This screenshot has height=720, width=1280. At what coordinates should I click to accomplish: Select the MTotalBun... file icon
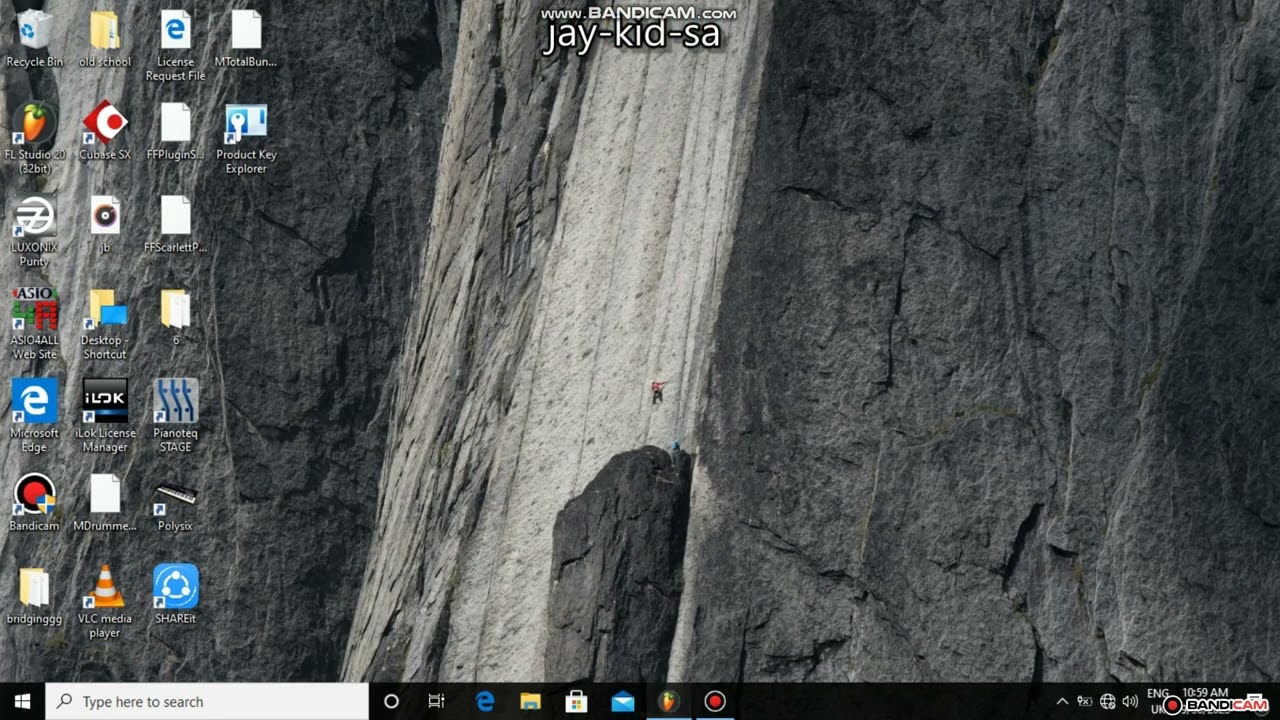[x=246, y=40]
